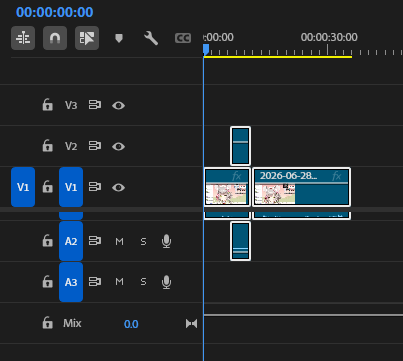Screen dimensions: 403x361
Task: Hide track V2 output with eye
Action: pyautogui.click(x=118, y=147)
